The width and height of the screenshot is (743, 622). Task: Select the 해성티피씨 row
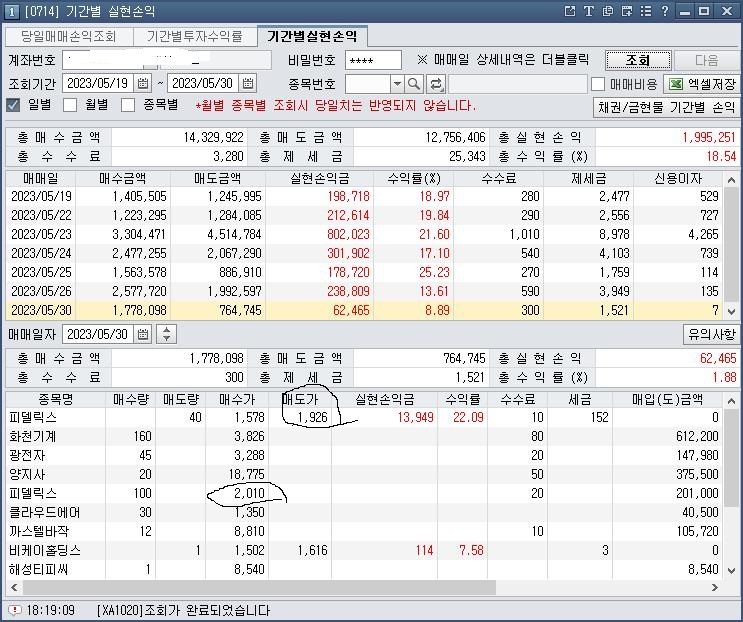[x=364, y=569]
